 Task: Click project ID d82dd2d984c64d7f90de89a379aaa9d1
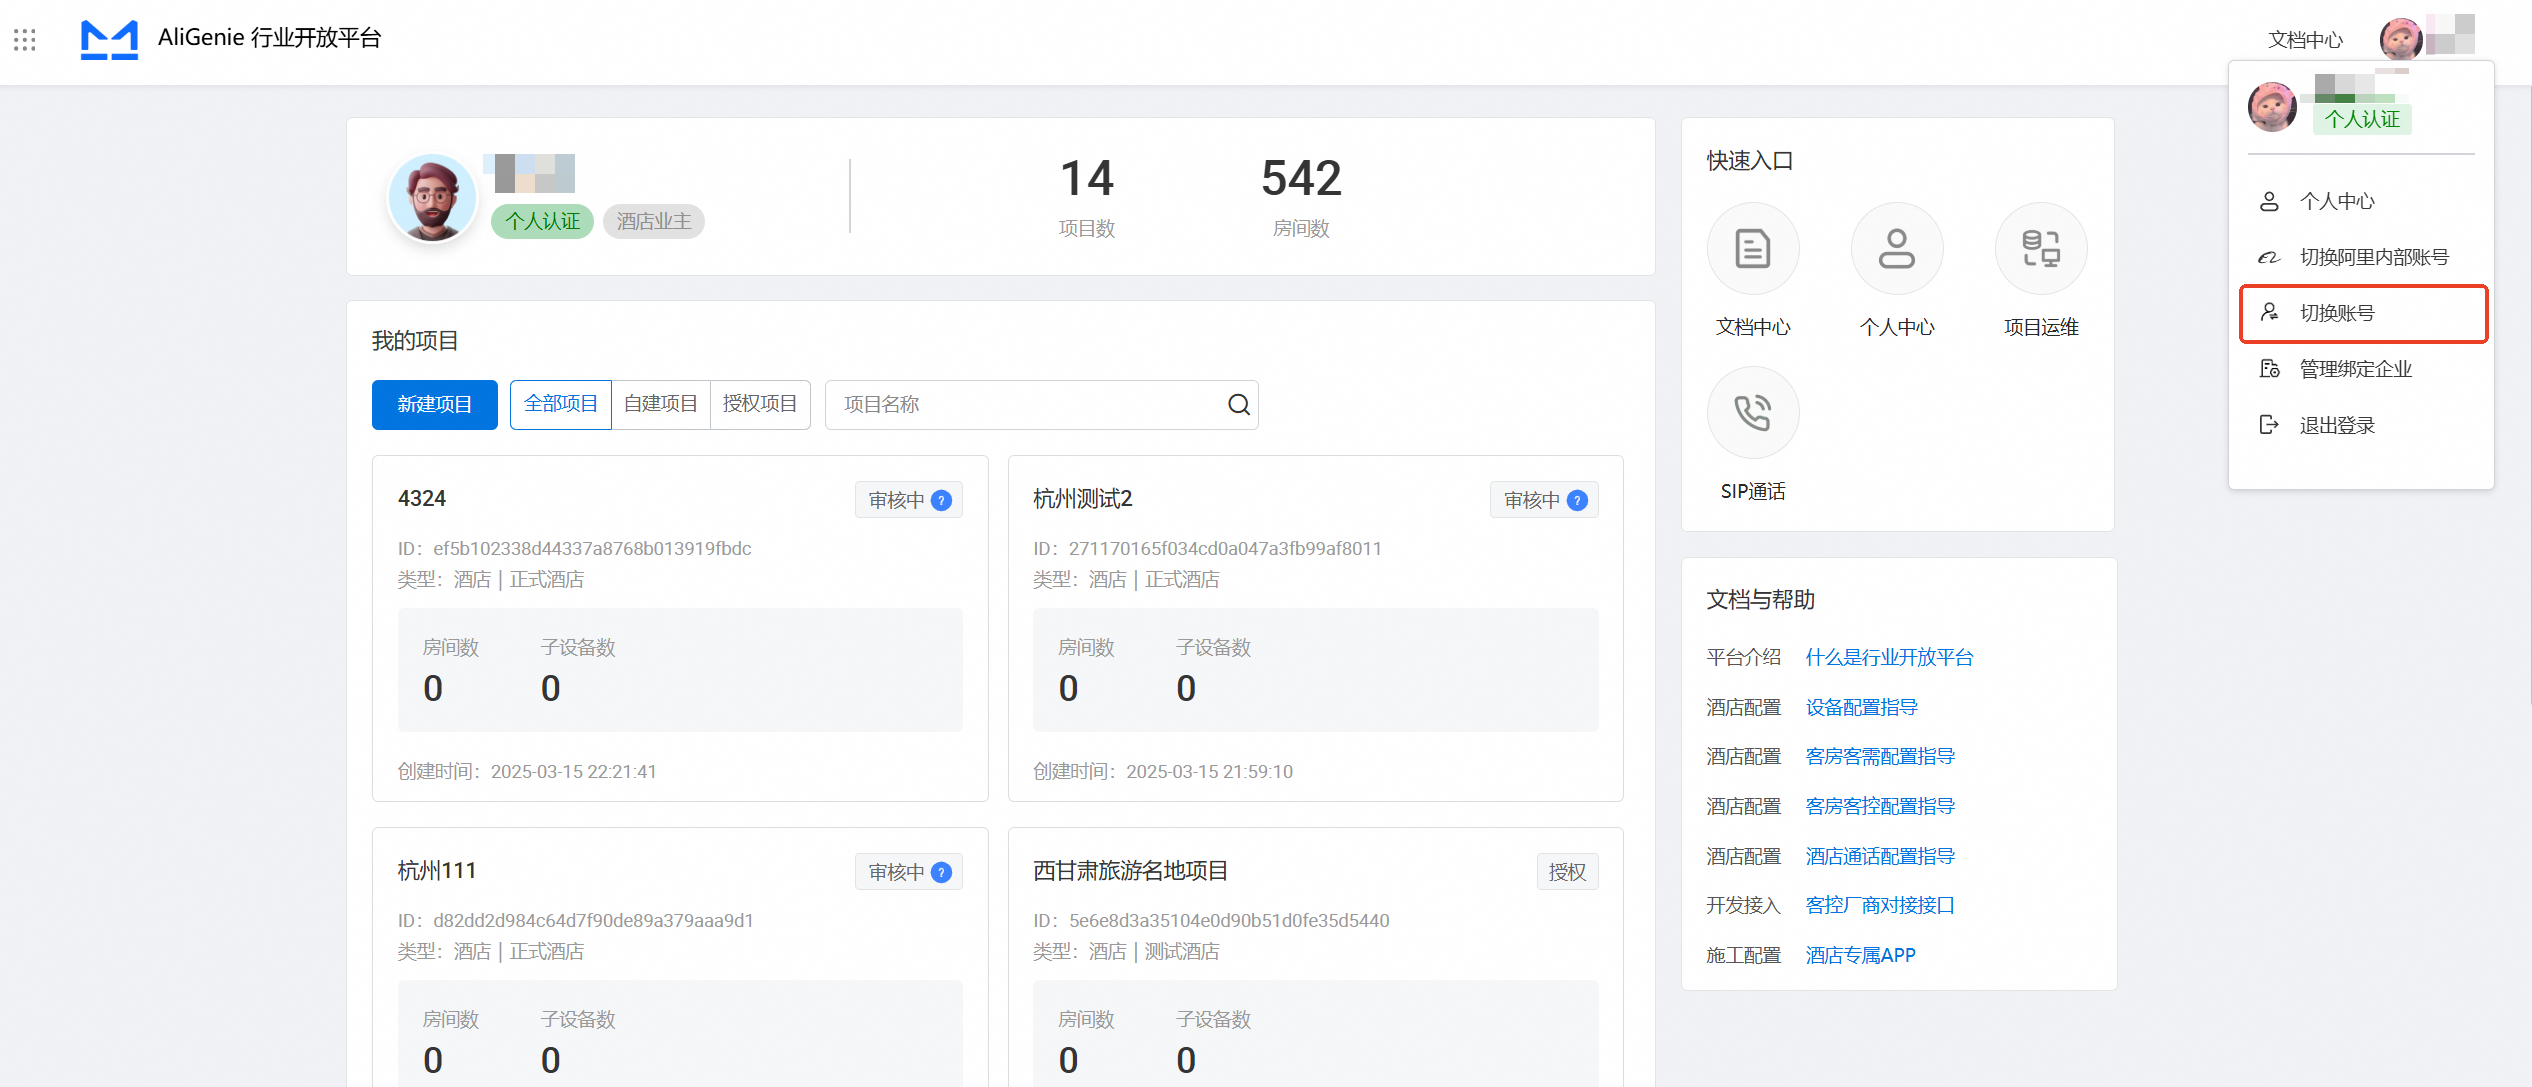[x=593, y=920]
